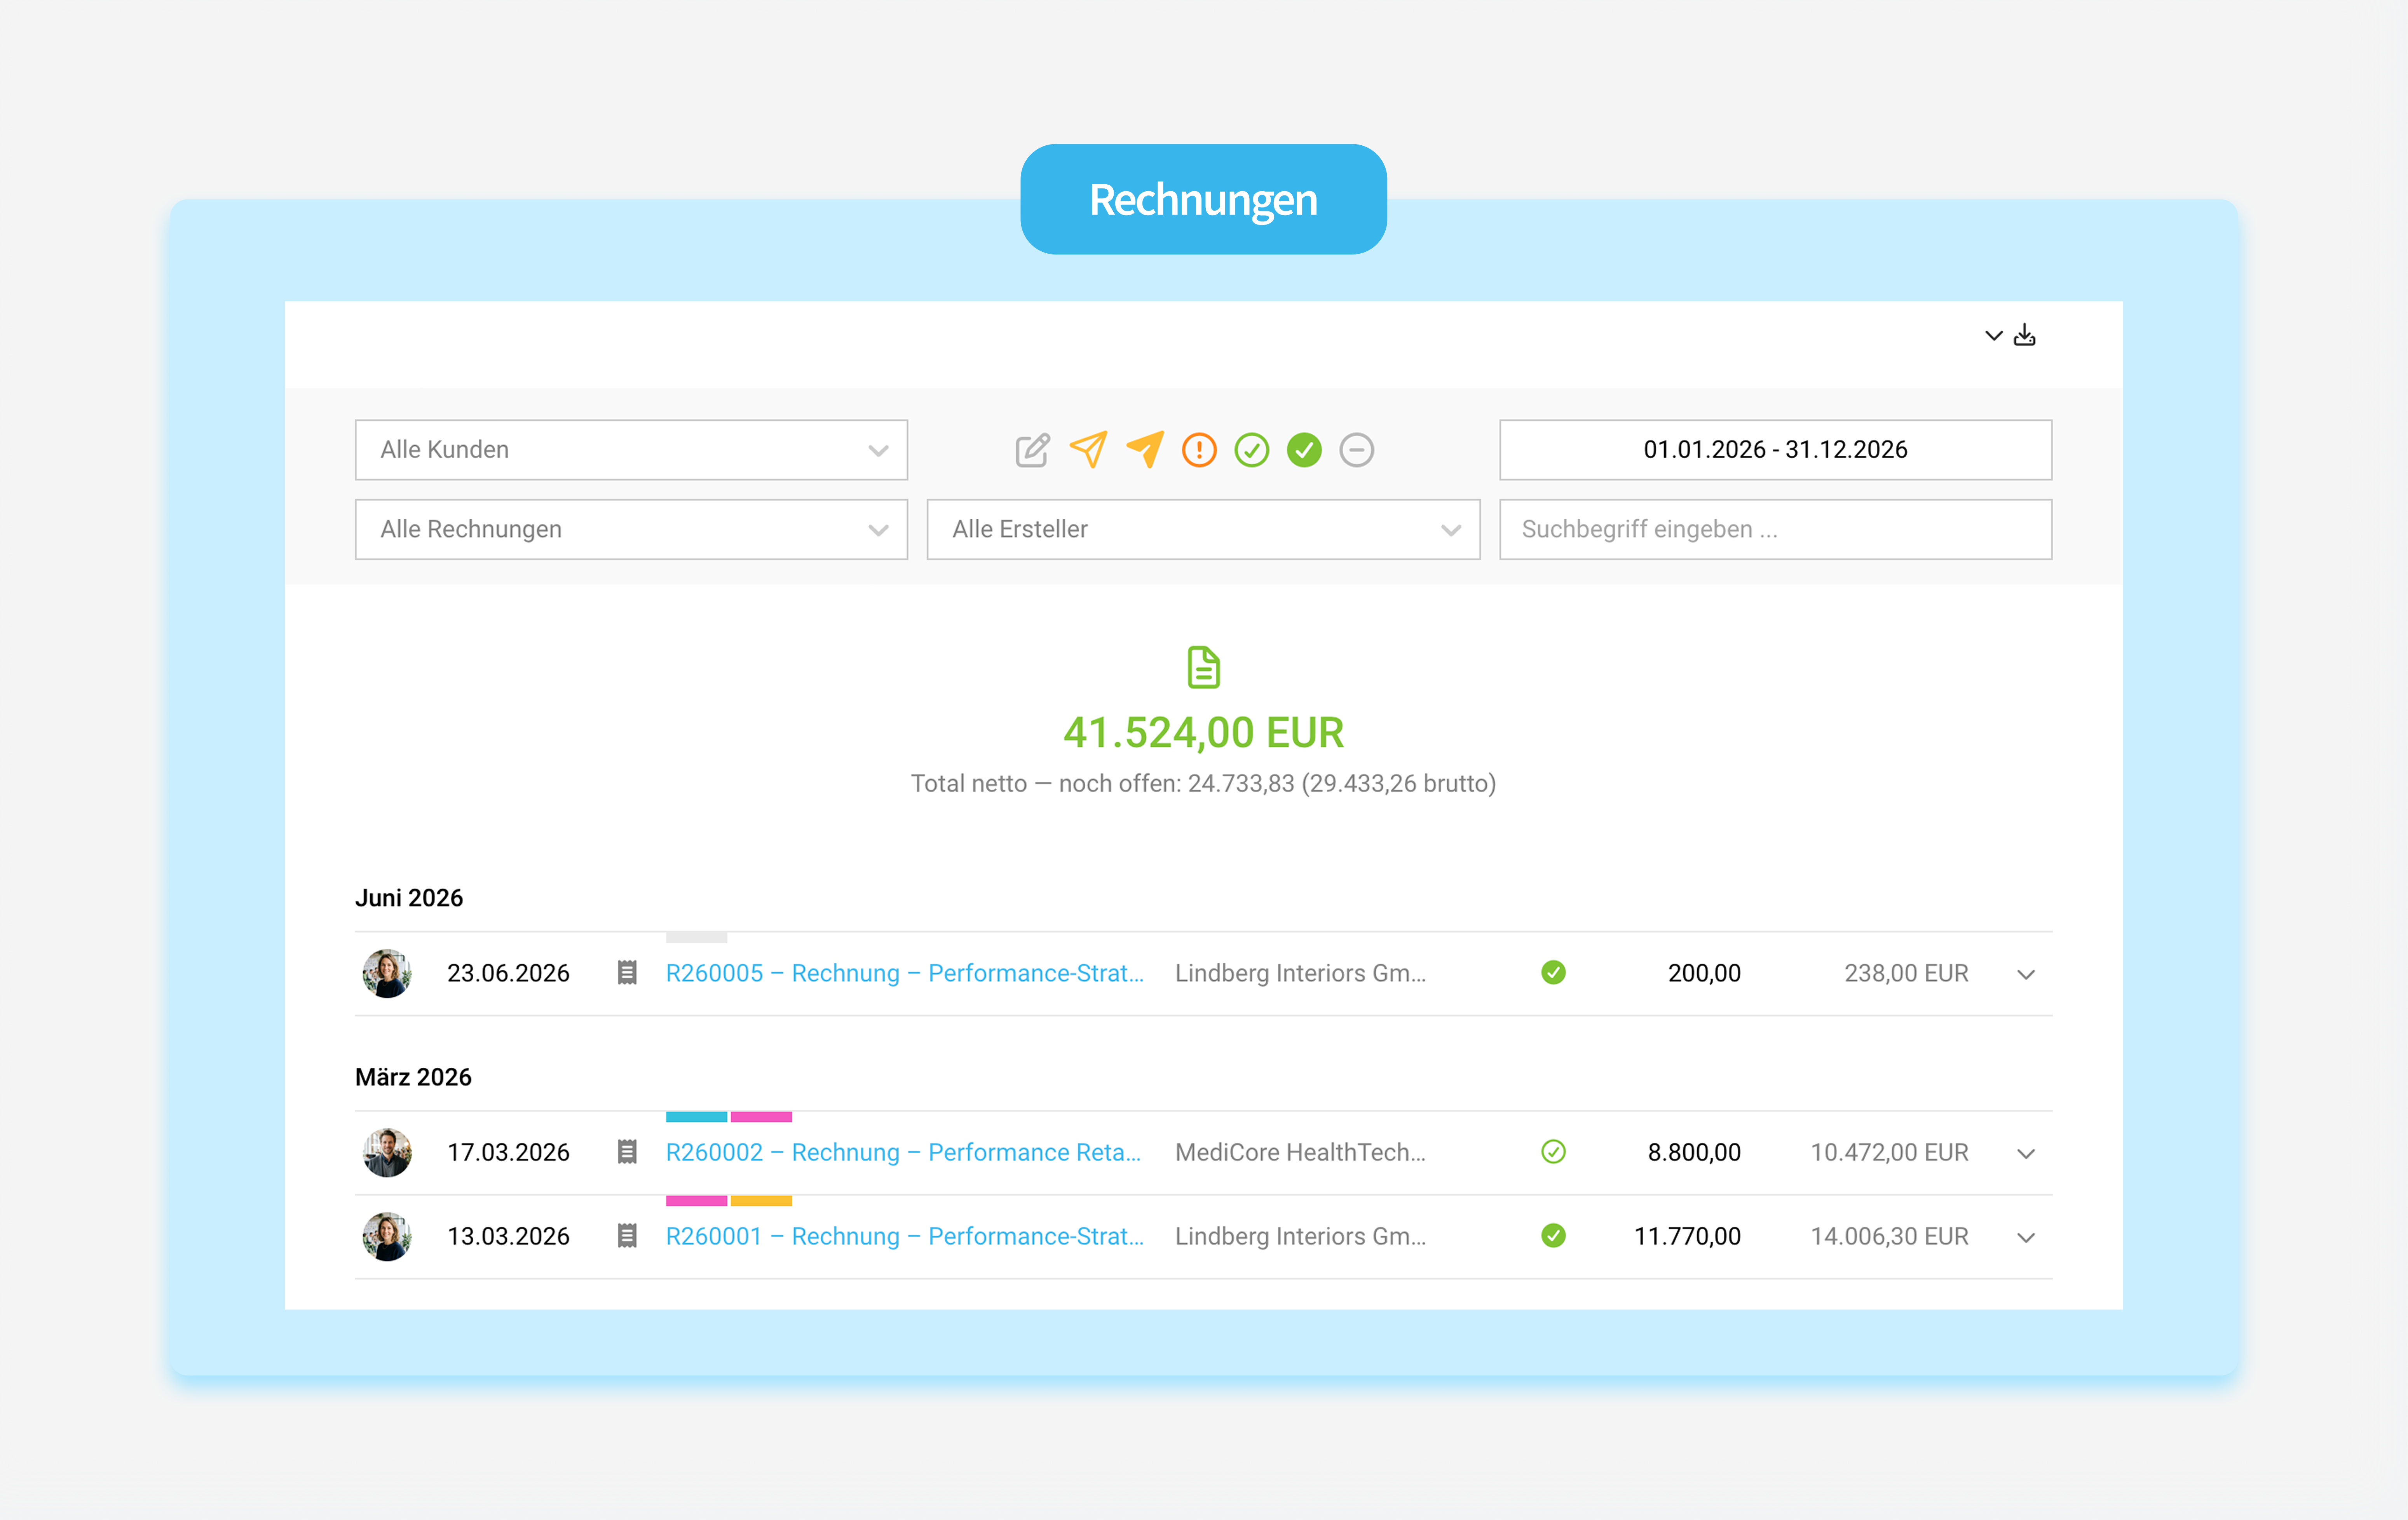Viewport: 2408px width, 1520px height.
Task: Filter by overdue exclamation mark icon
Action: coord(1199,450)
